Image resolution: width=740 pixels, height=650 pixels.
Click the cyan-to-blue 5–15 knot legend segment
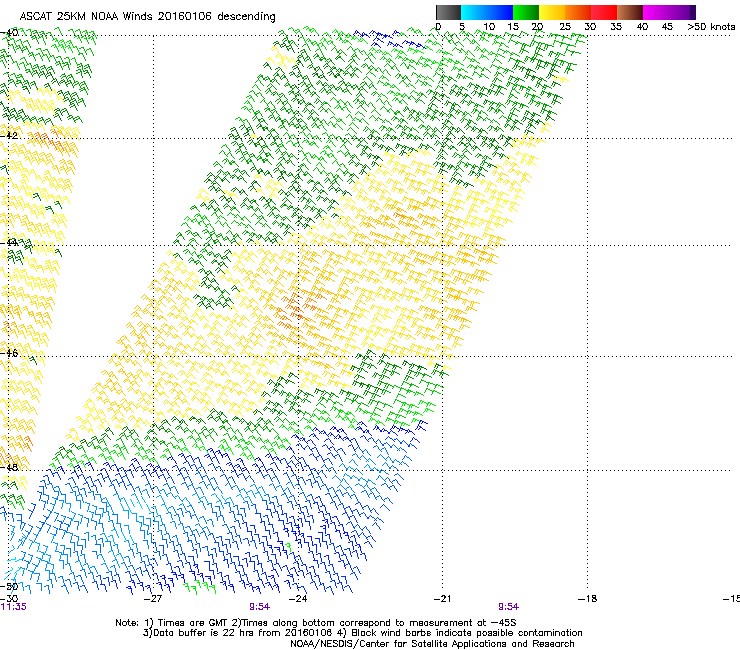point(487,12)
